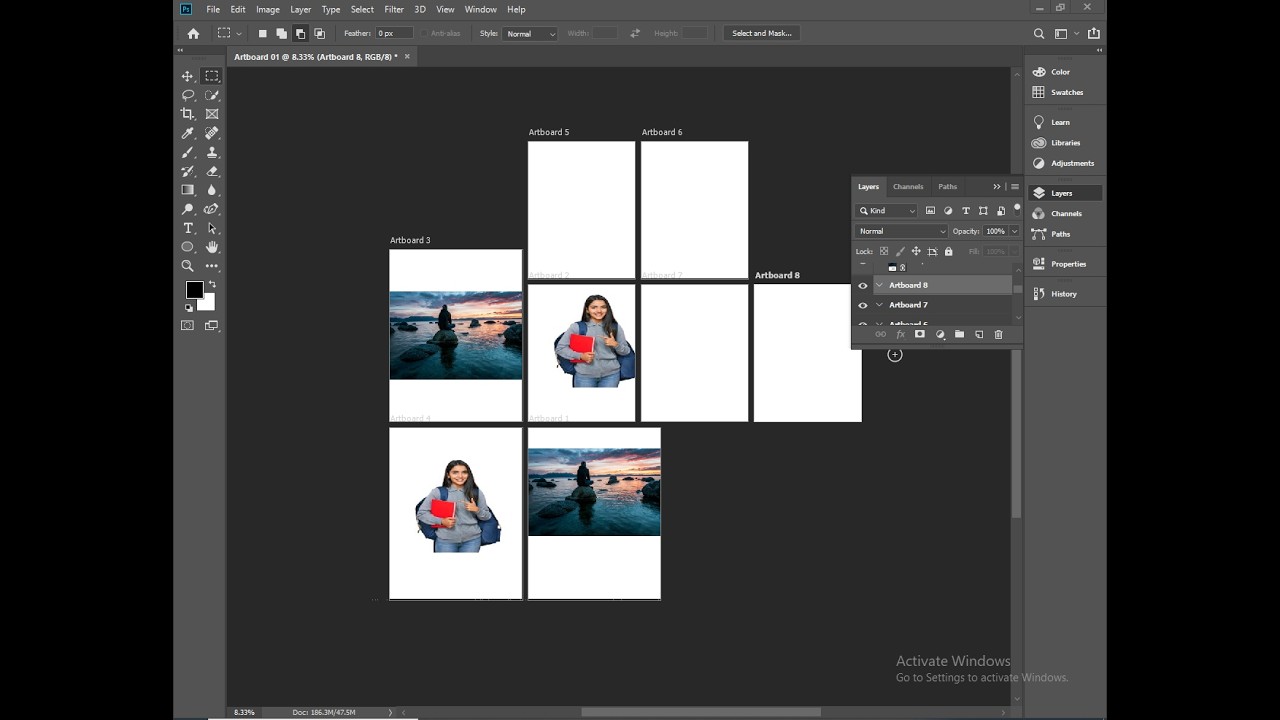1280x720 pixels.
Task: Select the Dodge tool
Action: (x=187, y=209)
